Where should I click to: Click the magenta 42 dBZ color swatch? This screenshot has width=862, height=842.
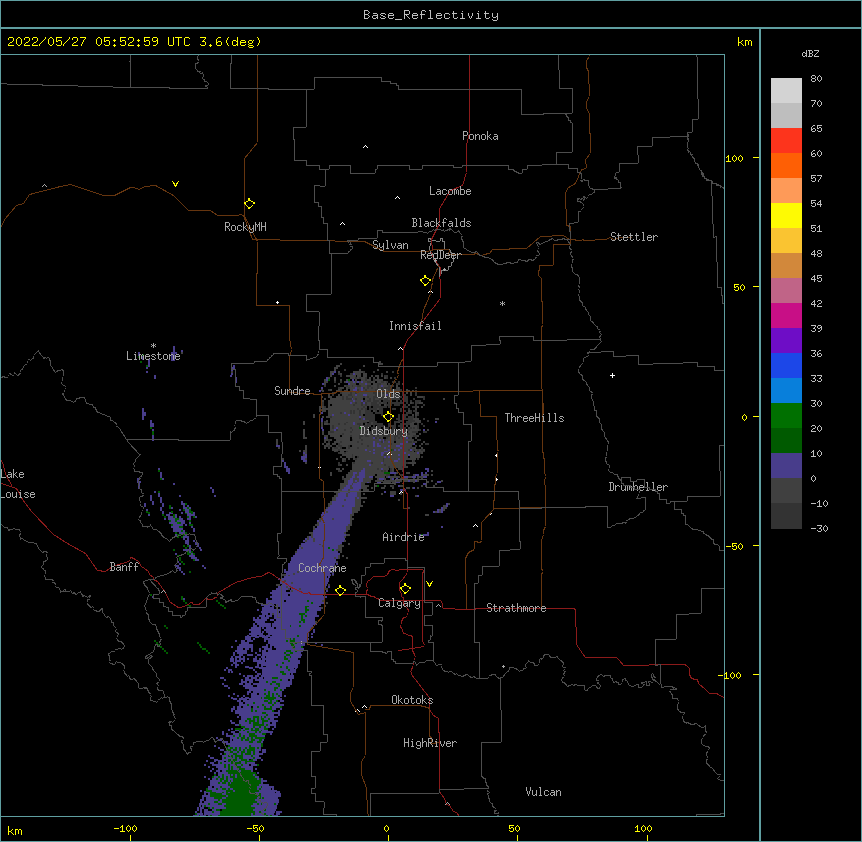[x=786, y=315]
